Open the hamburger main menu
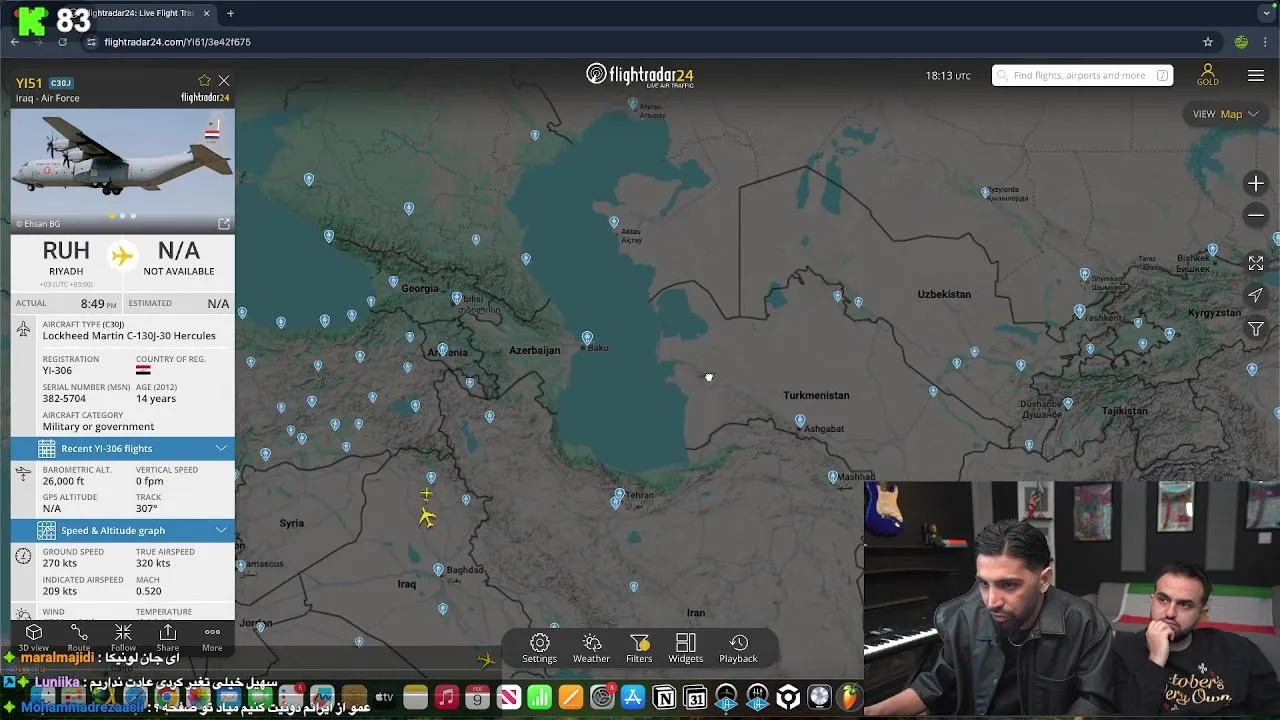The height and width of the screenshot is (720, 1280). coord(1256,76)
